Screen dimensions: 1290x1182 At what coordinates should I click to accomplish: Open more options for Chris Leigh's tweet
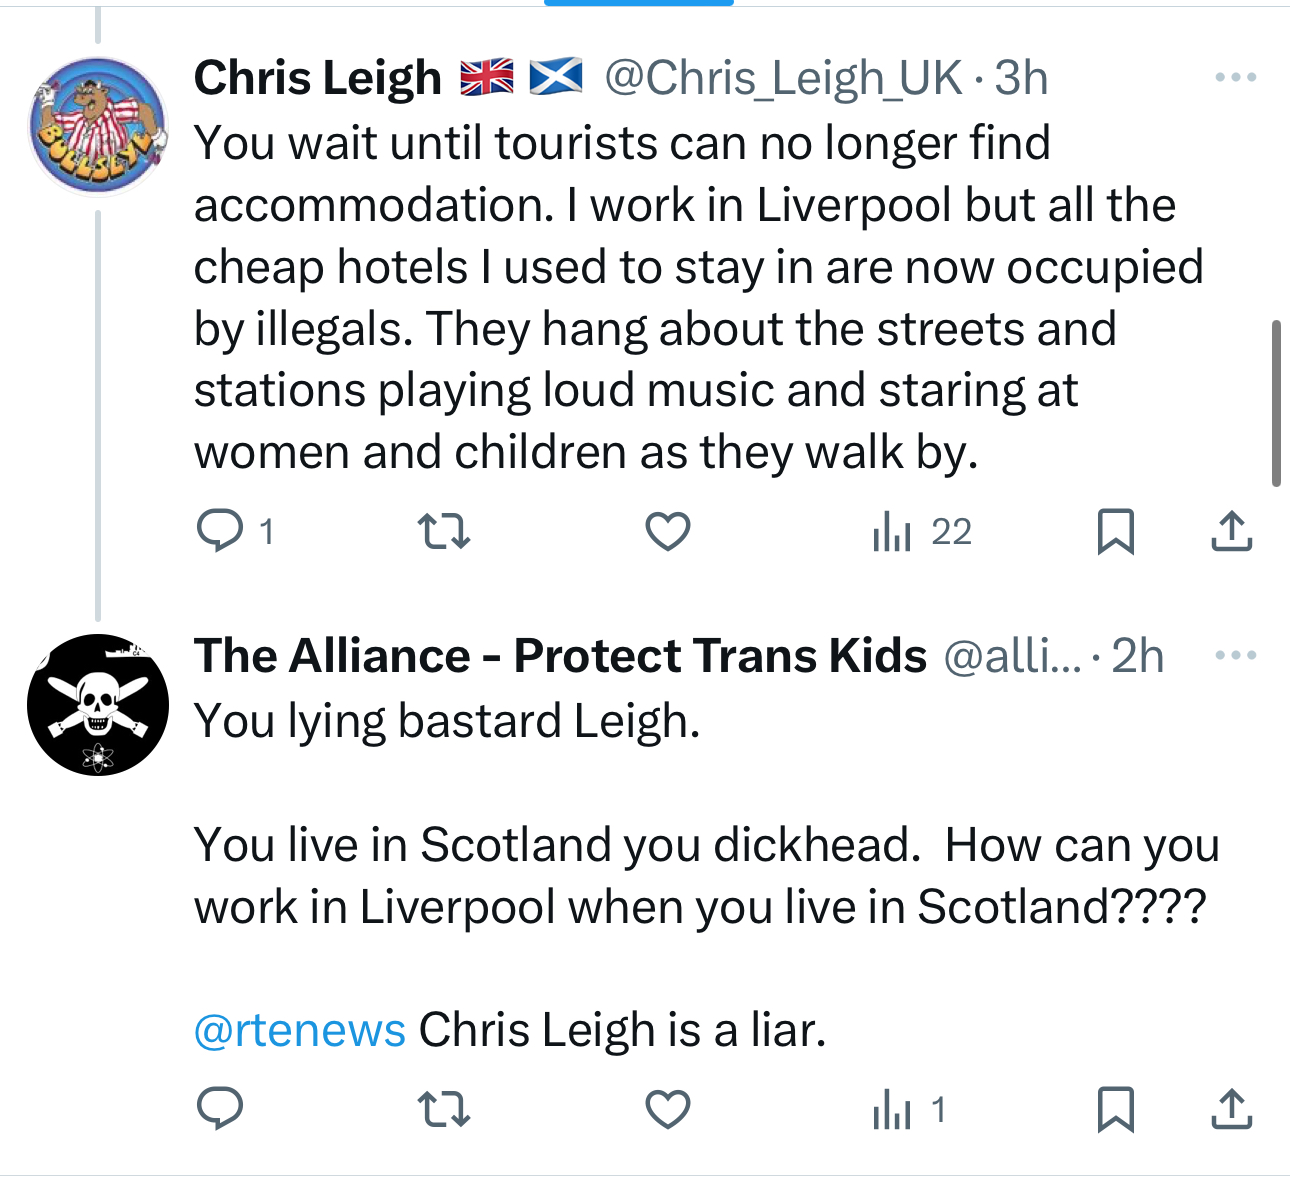coord(1236,78)
